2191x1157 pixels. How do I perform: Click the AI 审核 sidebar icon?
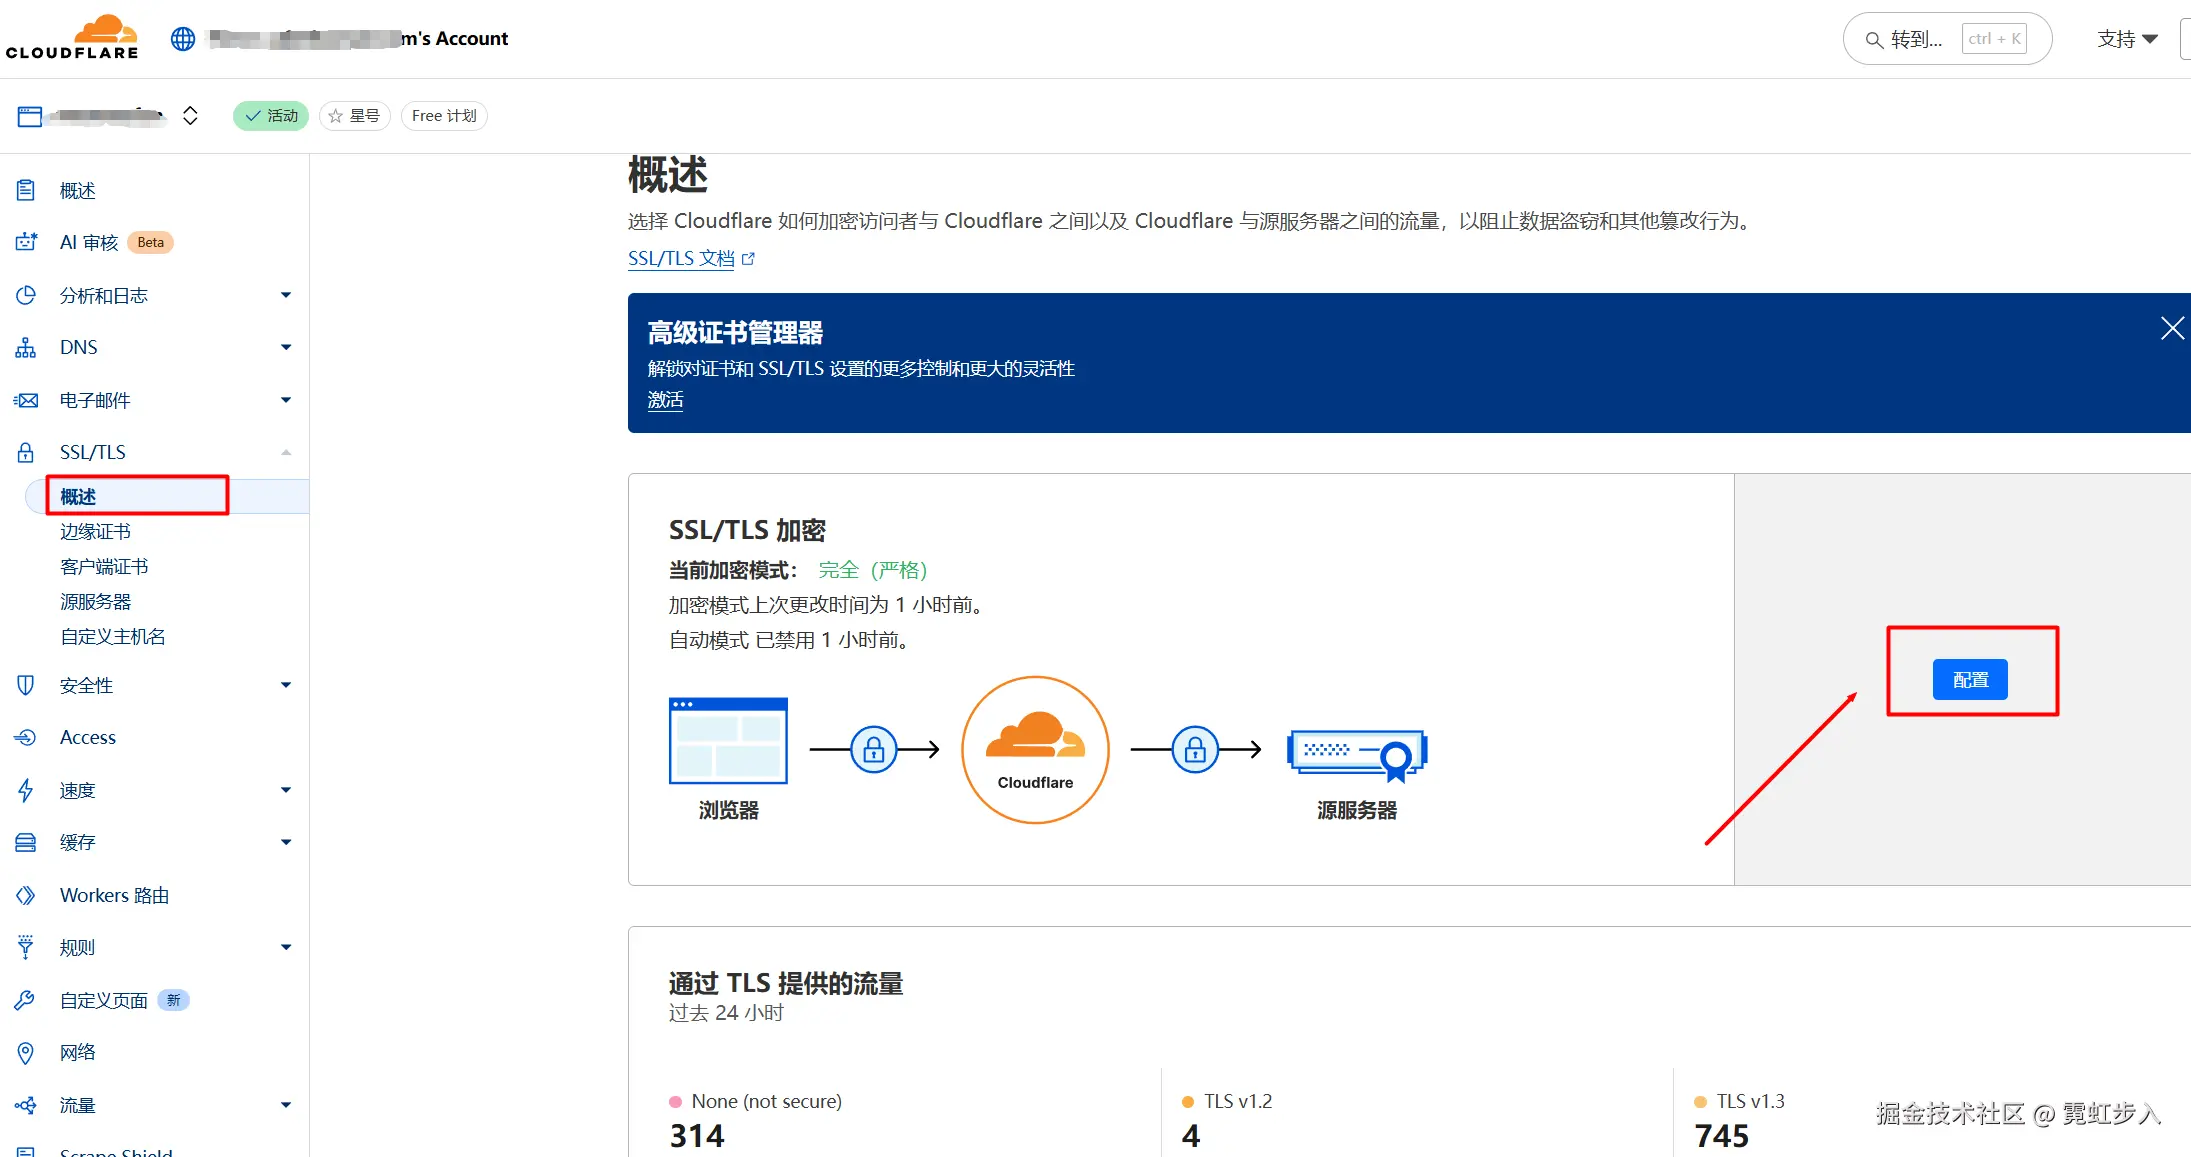pos(26,242)
